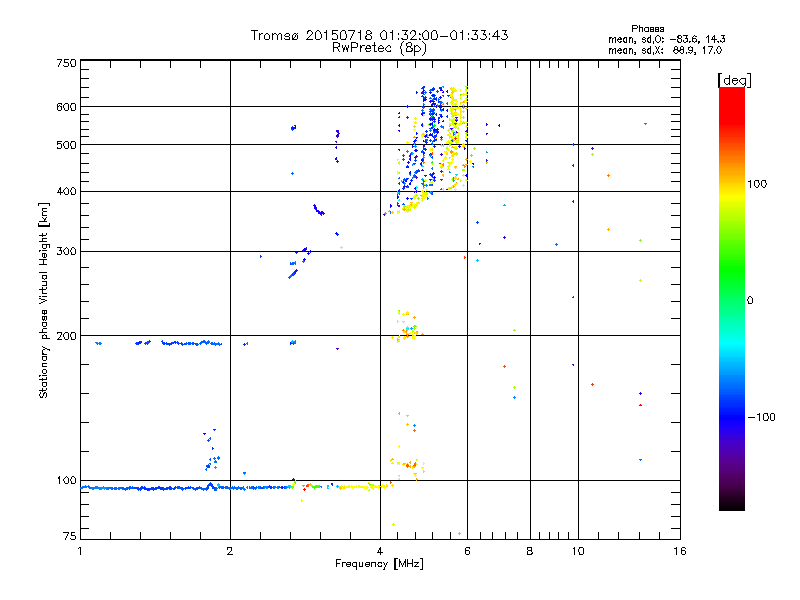Click the 'mean, sd,O: -83.6, 14.3' line
The height and width of the screenshot is (600, 800).
click(x=666, y=39)
